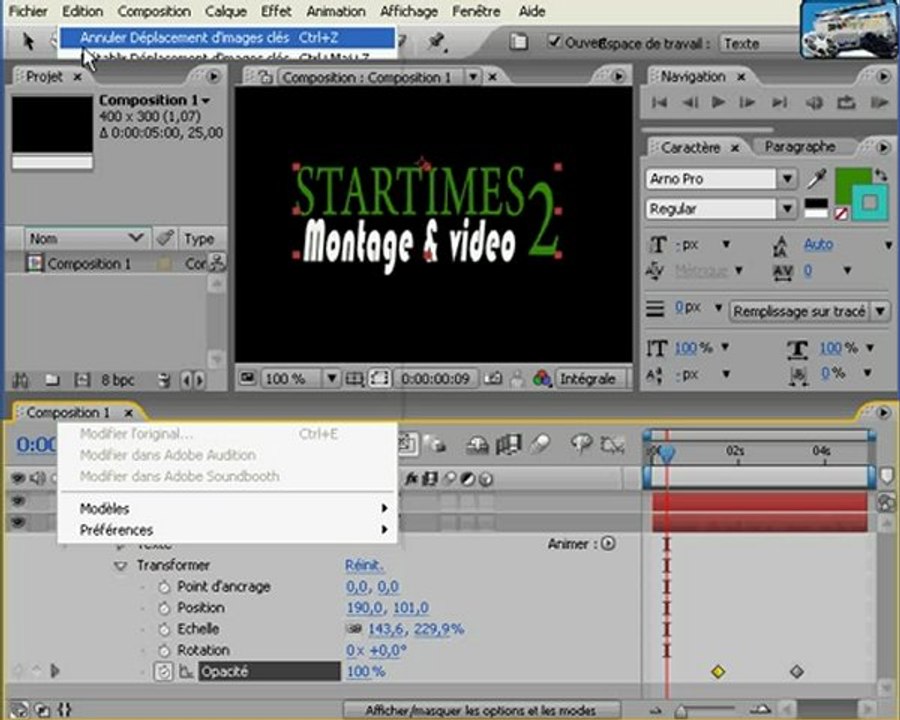Open the Préférences submenu

tap(227, 530)
